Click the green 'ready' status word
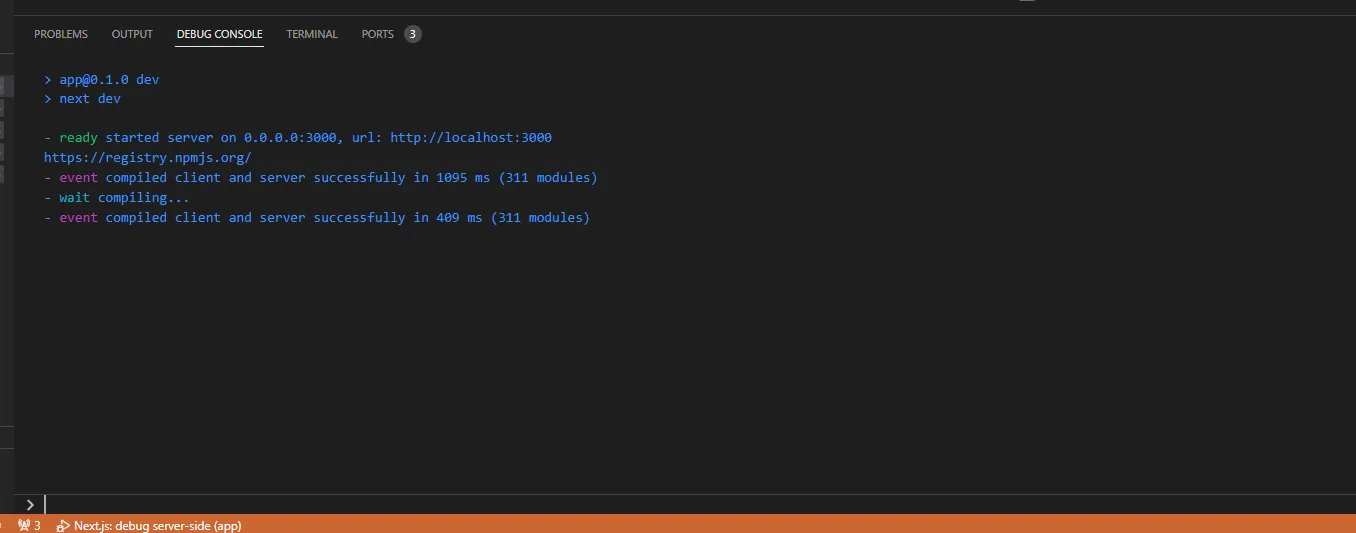The height and width of the screenshot is (533, 1356). pyautogui.click(x=78, y=138)
